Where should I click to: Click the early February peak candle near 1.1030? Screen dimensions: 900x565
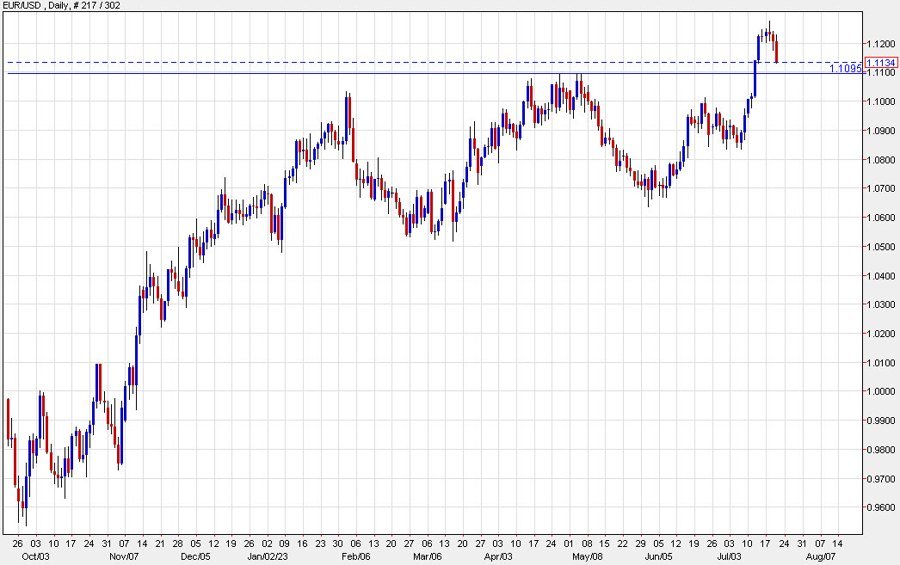pyautogui.click(x=347, y=115)
